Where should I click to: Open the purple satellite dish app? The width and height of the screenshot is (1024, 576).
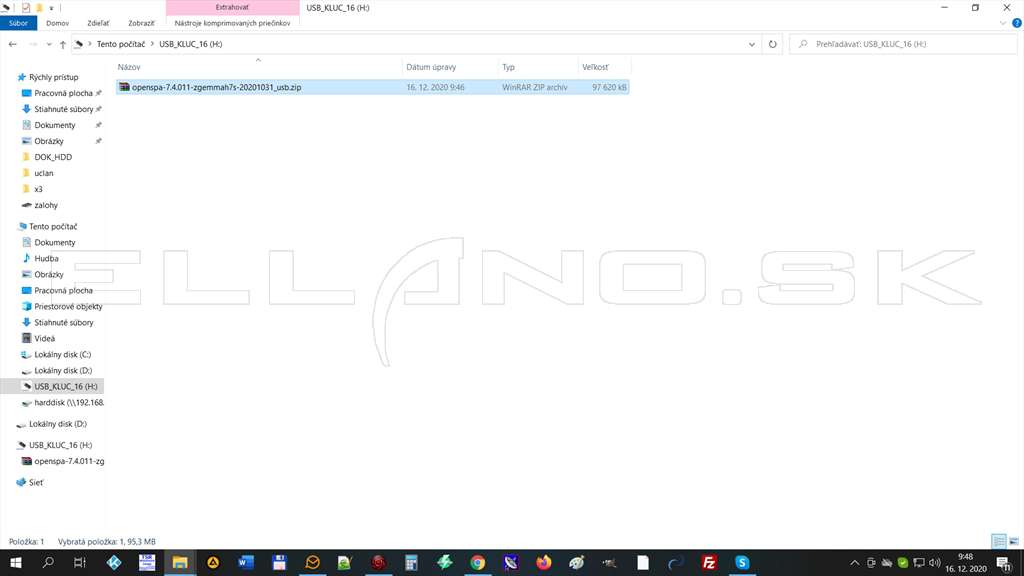coord(511,562)
